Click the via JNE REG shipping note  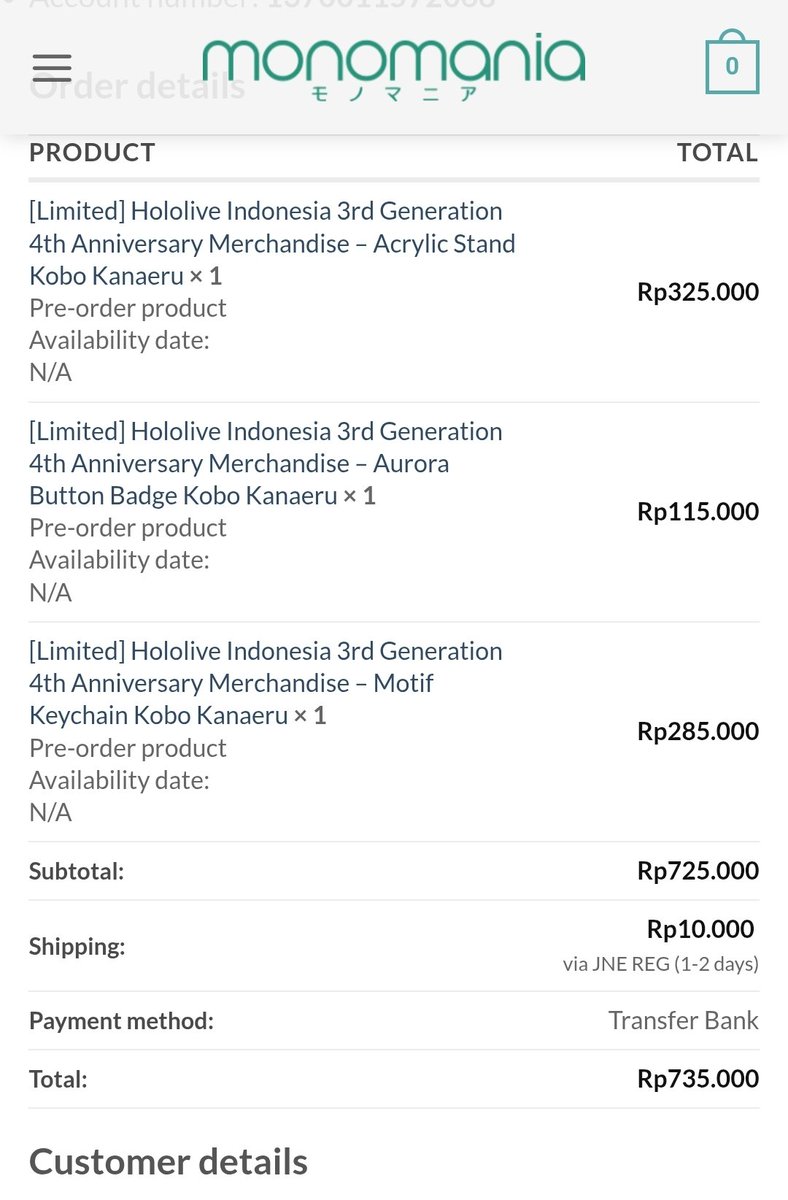click(660, 965)
